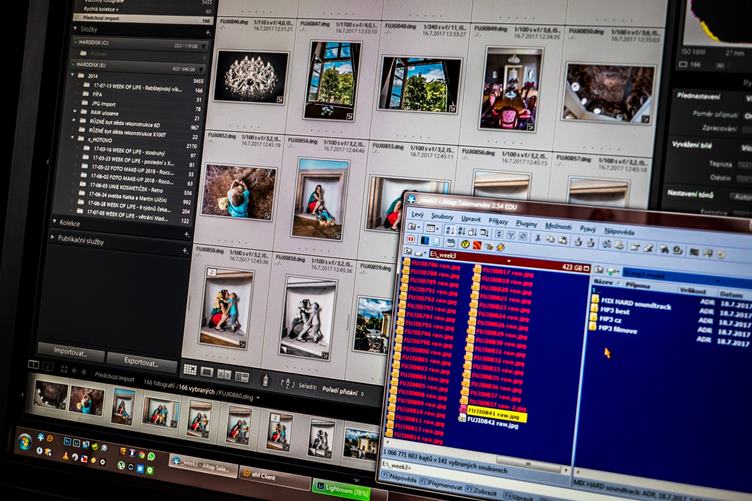
Task: Open filmstrip source path dropdown after FUJ0860.dng
Action: click(x=258, y=398)
